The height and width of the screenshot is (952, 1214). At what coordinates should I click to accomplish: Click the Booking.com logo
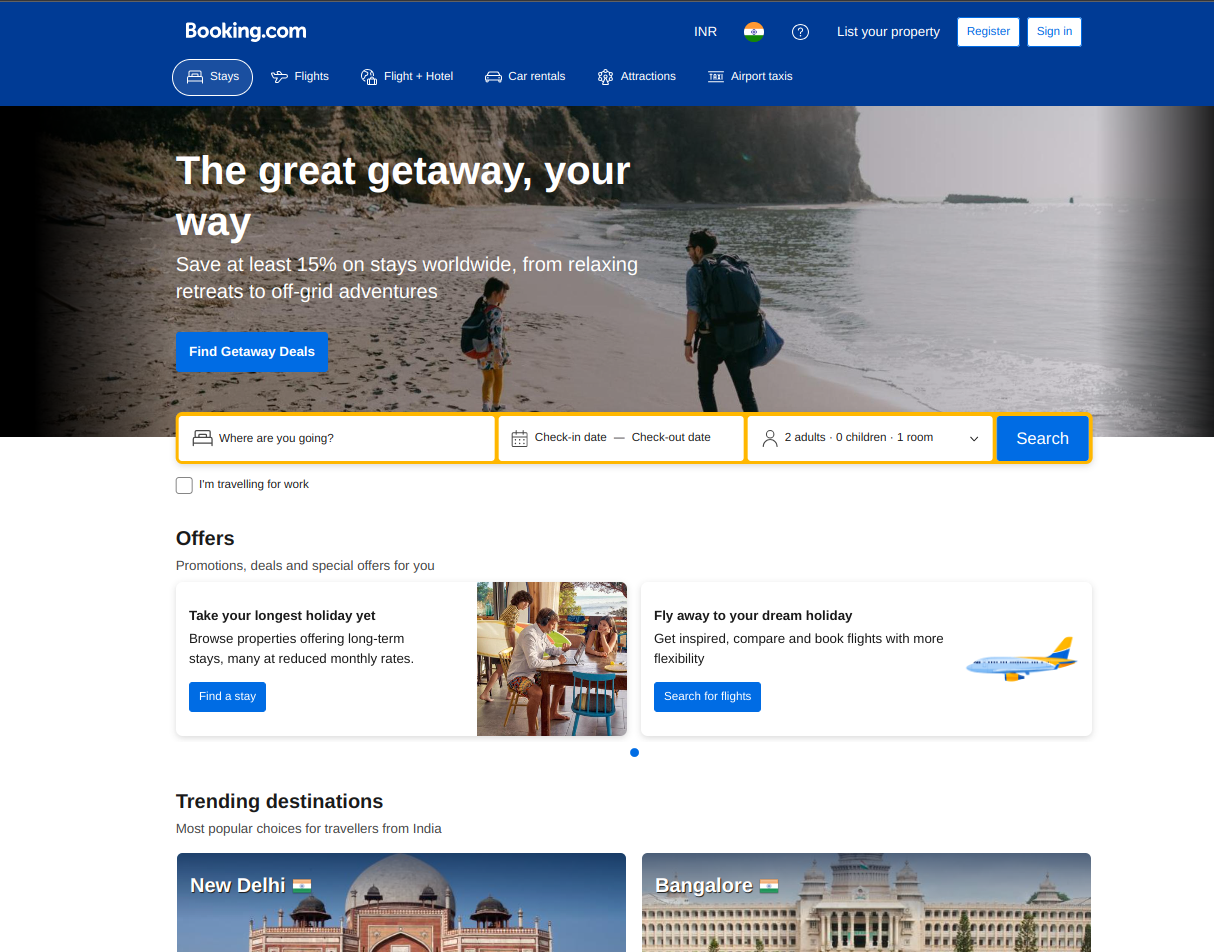[x=246, y=31]
